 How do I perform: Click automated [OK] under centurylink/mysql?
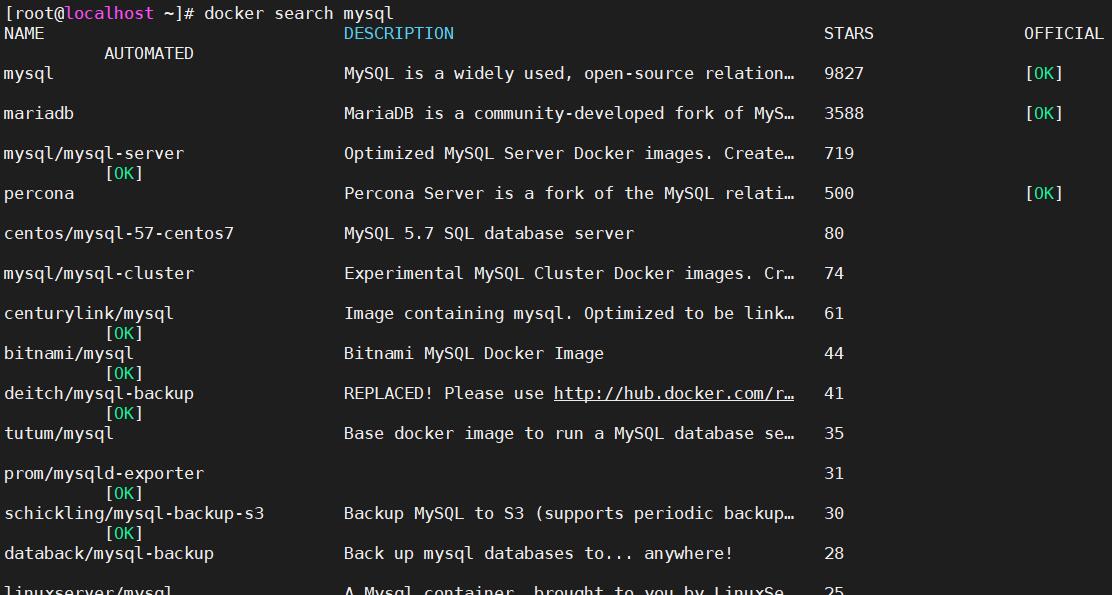124,333
